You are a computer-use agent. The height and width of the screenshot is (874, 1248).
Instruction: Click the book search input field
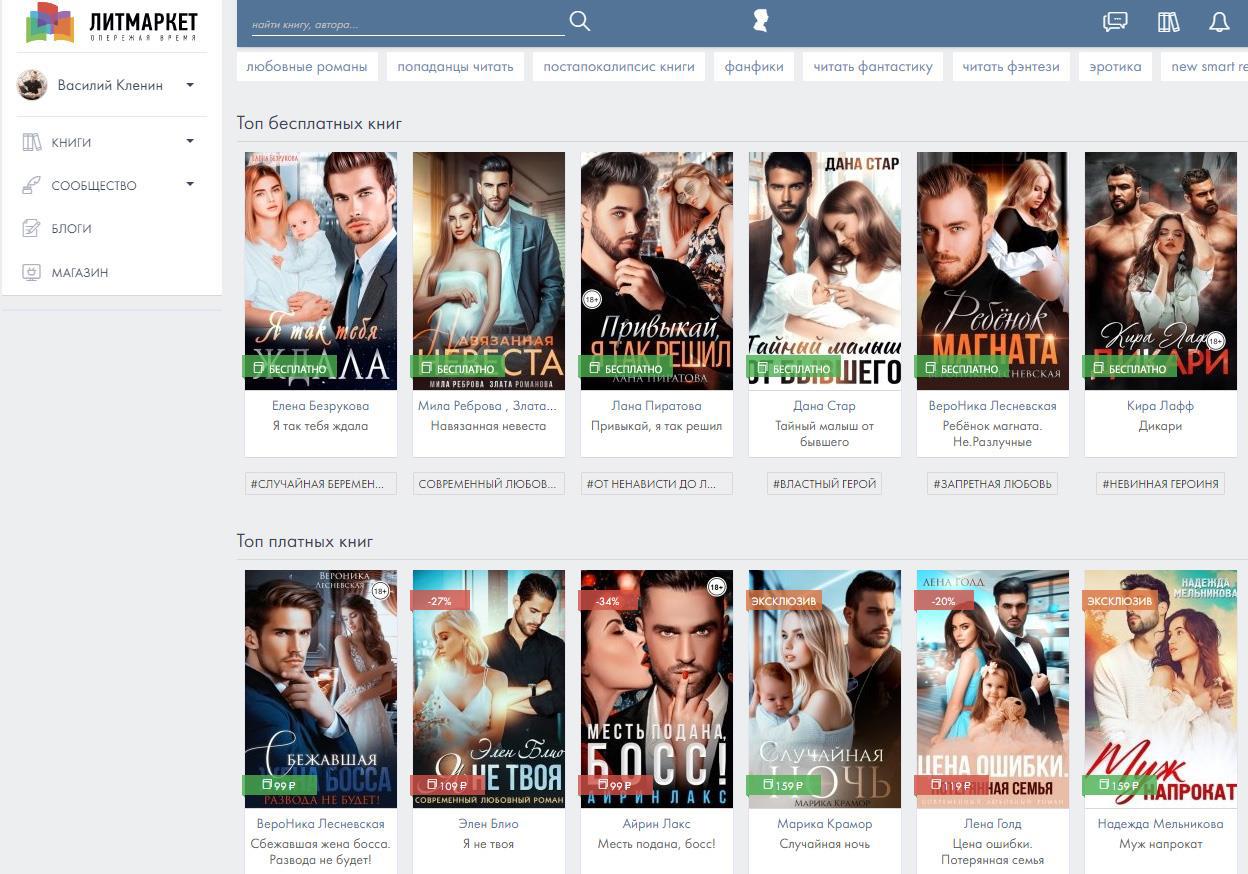[x=405, y=24]
